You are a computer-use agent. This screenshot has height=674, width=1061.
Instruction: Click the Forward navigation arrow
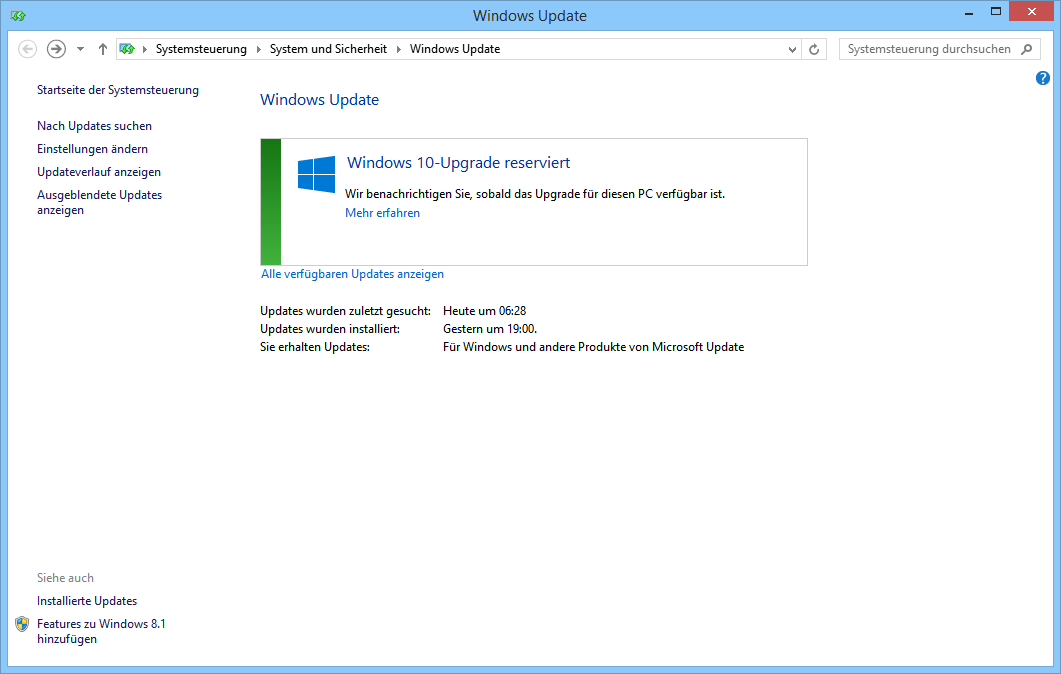coord(56,49)
